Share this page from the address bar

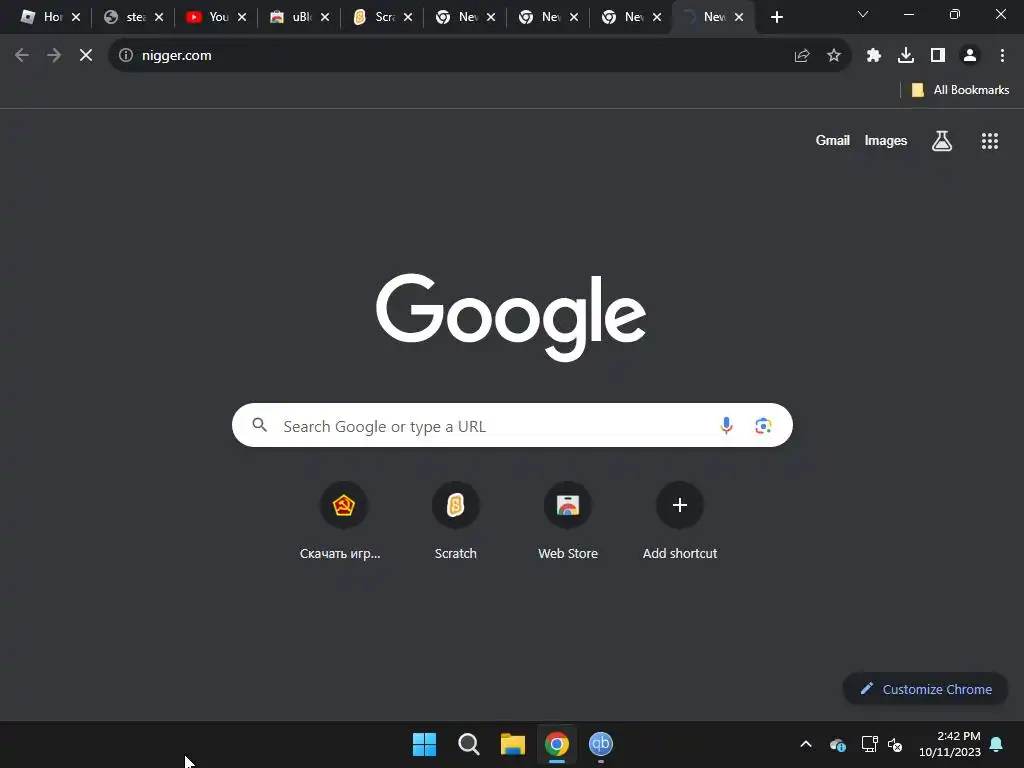pyautogui.click(x=802, y=56)
